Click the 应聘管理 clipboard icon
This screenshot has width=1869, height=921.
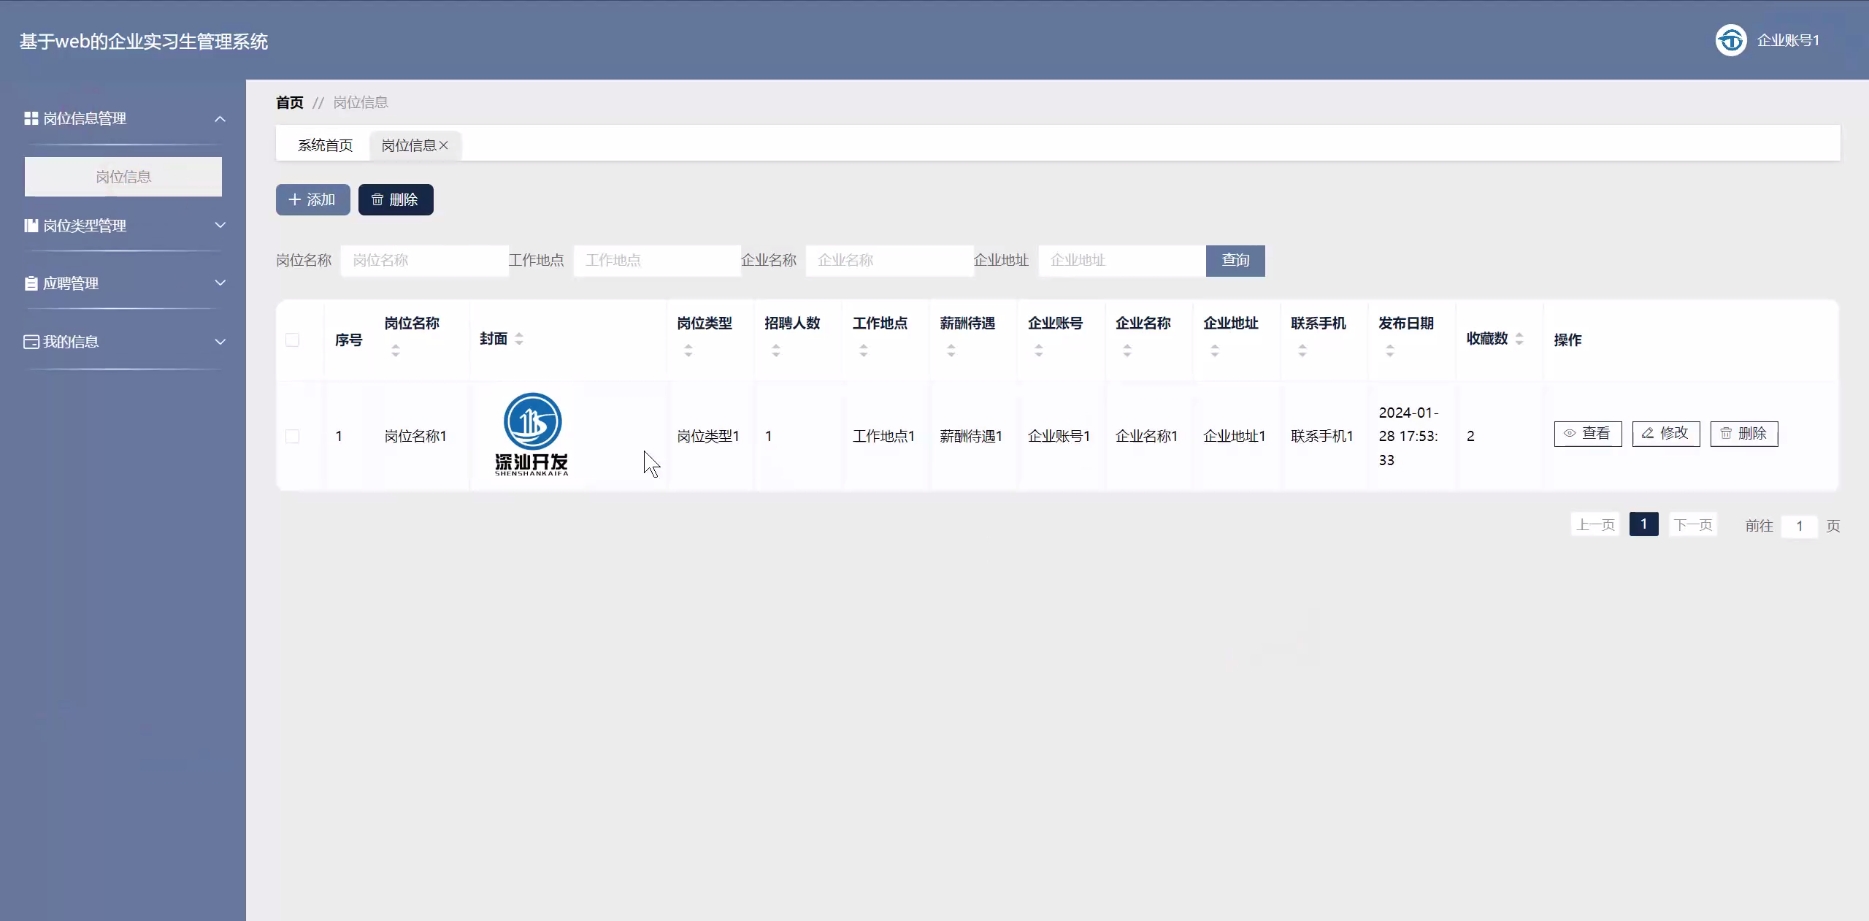tap(31, 284)
